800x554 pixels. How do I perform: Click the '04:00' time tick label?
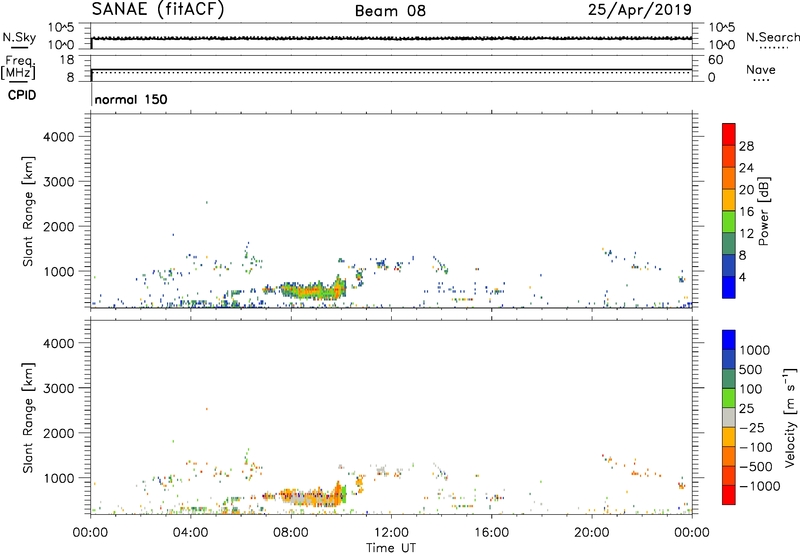pos(190,533)
